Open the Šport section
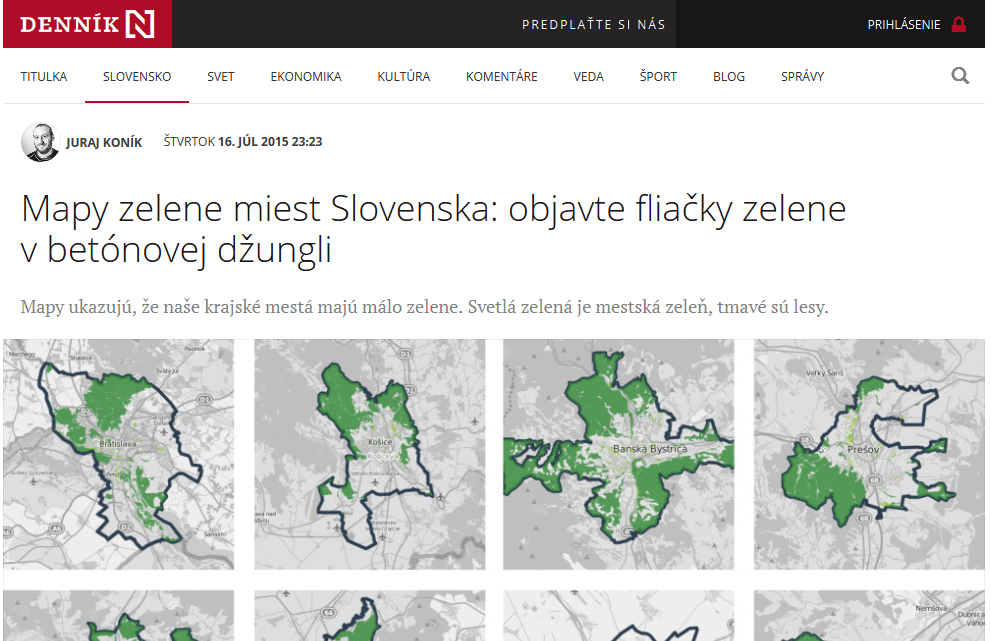 (x=658, y=76)
